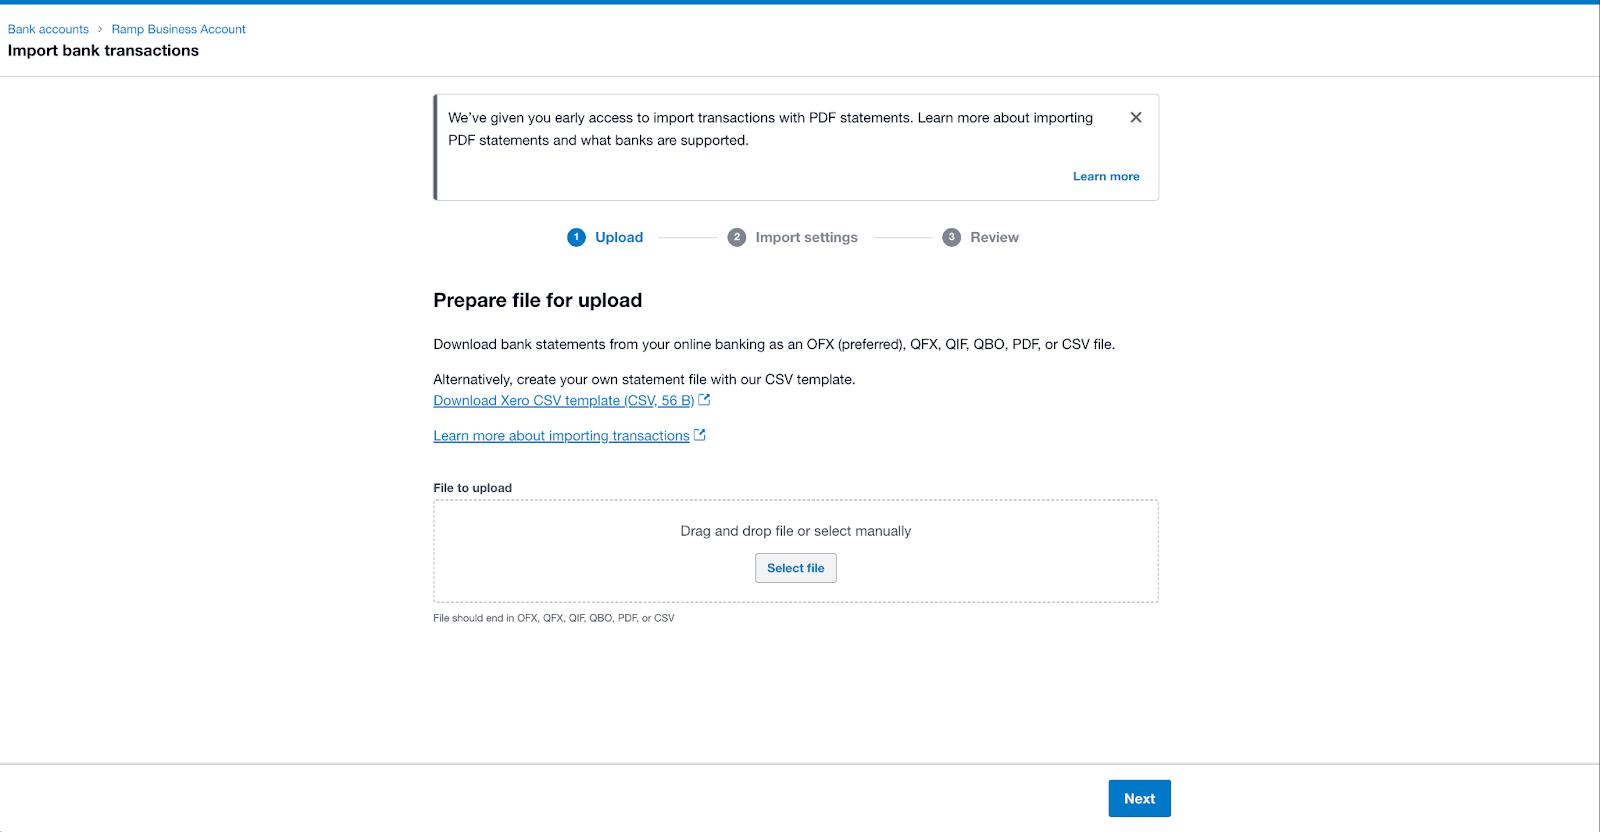This screenshot has width=1600, height=832.
Task: Click the breadcrumb chevron separator
Action: (x=100, y=29)
